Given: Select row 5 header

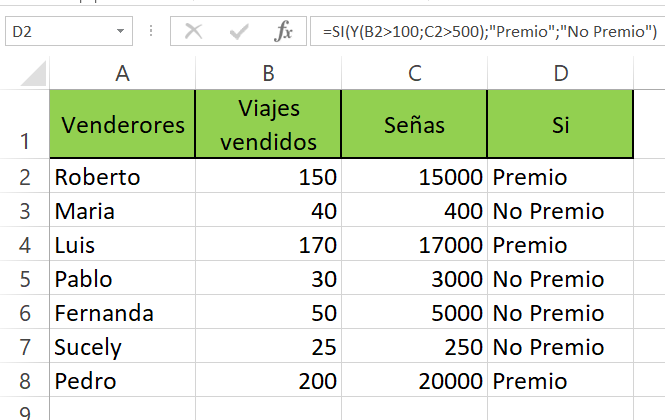Looking at the screenshot, I should pos(25,279).
